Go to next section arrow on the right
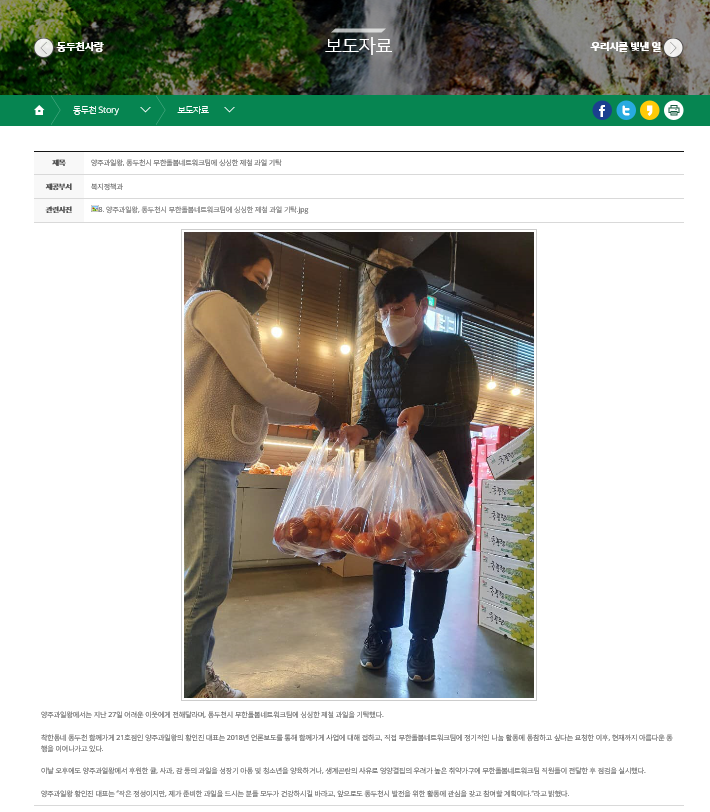 (673, 48)
